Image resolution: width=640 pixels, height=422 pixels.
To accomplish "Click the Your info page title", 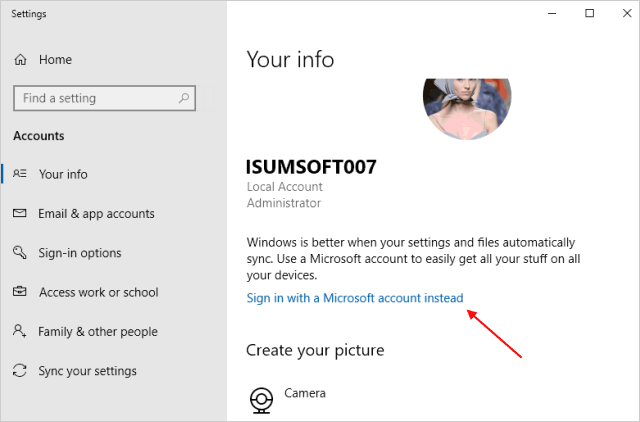I will 290,60.
